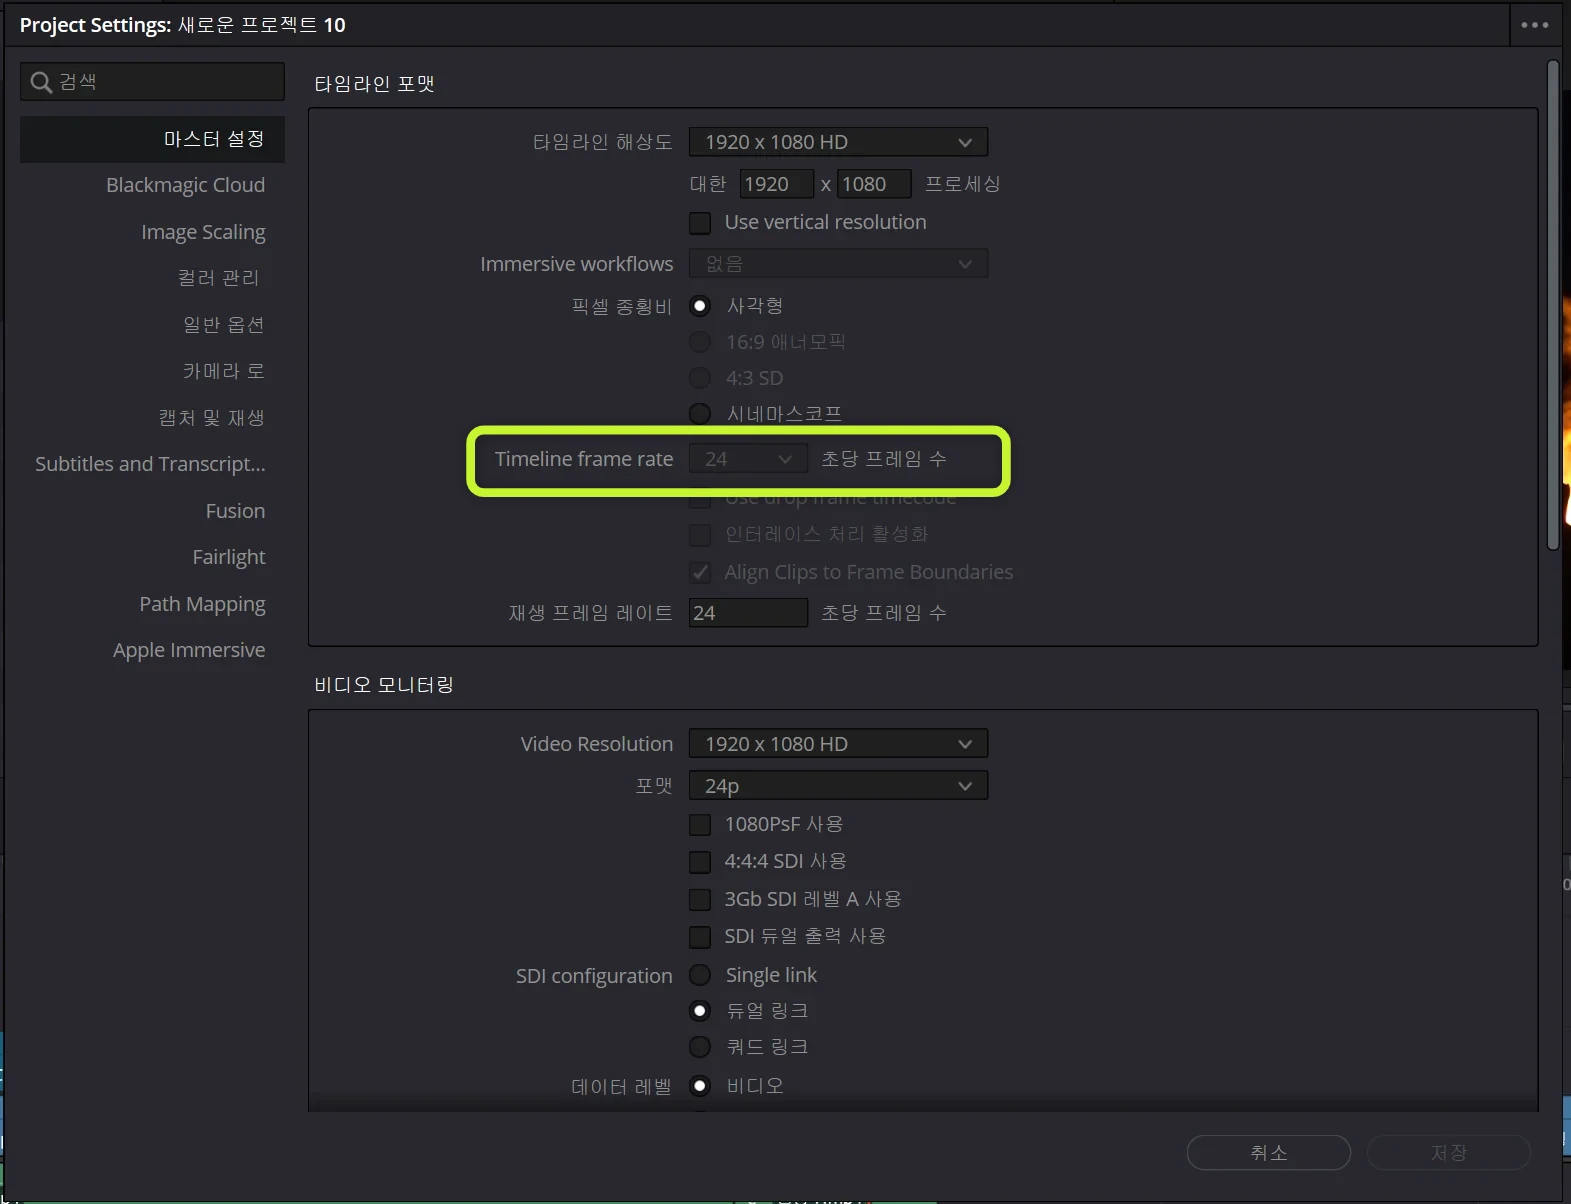Enable Use vertical resolution checkbox
The image size is (1571, 1204).
[x=700, y=222]
